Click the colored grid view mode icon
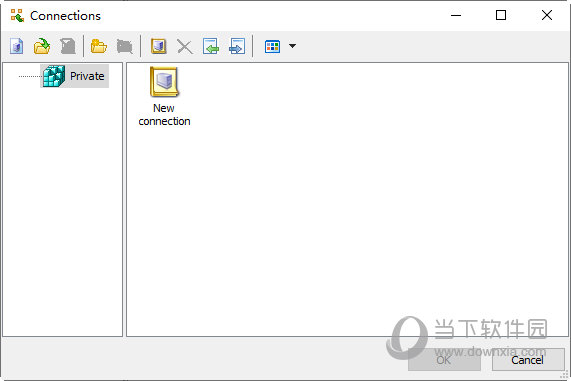This screenshot has width=571, height=381. pyautogui.click(x=272, y=46)
